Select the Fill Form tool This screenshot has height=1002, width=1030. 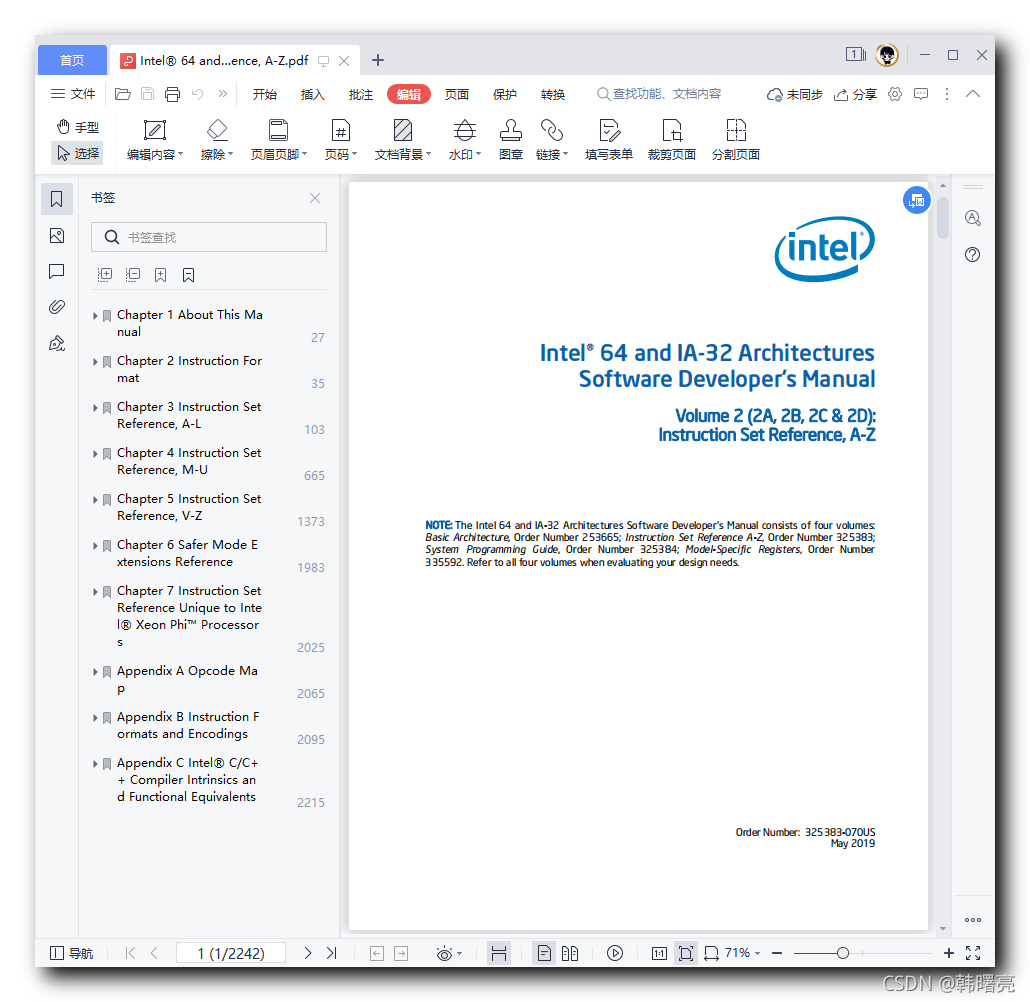pos(608,139)
